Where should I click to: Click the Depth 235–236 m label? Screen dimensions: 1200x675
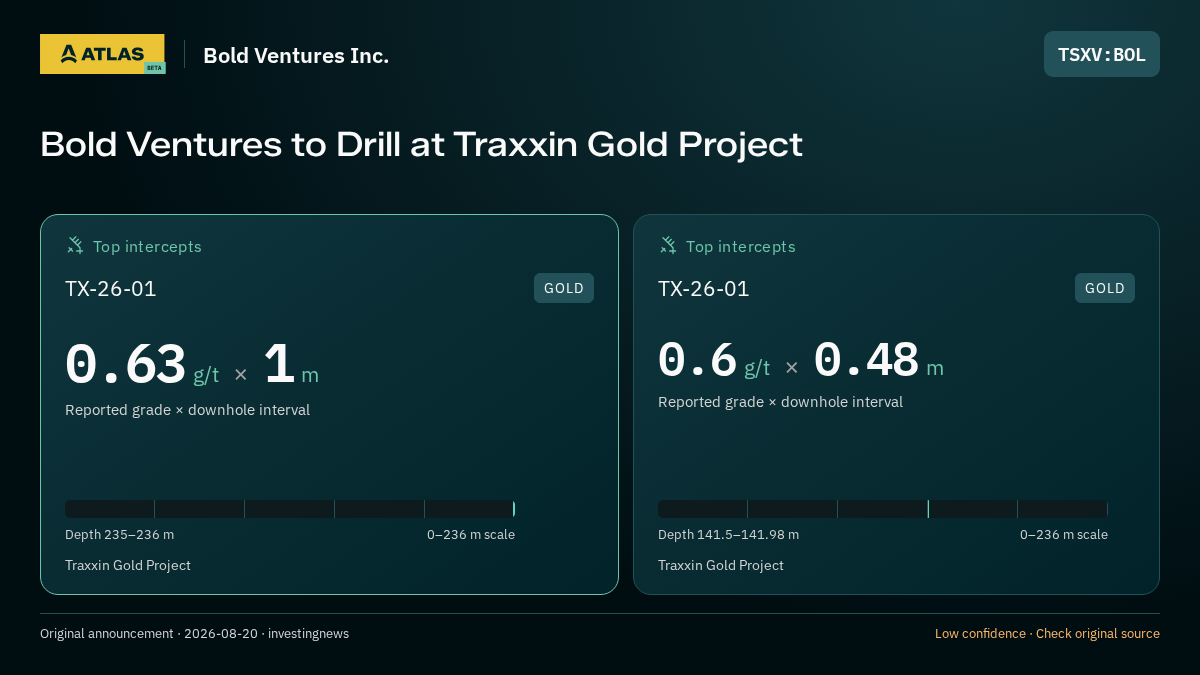119,535
